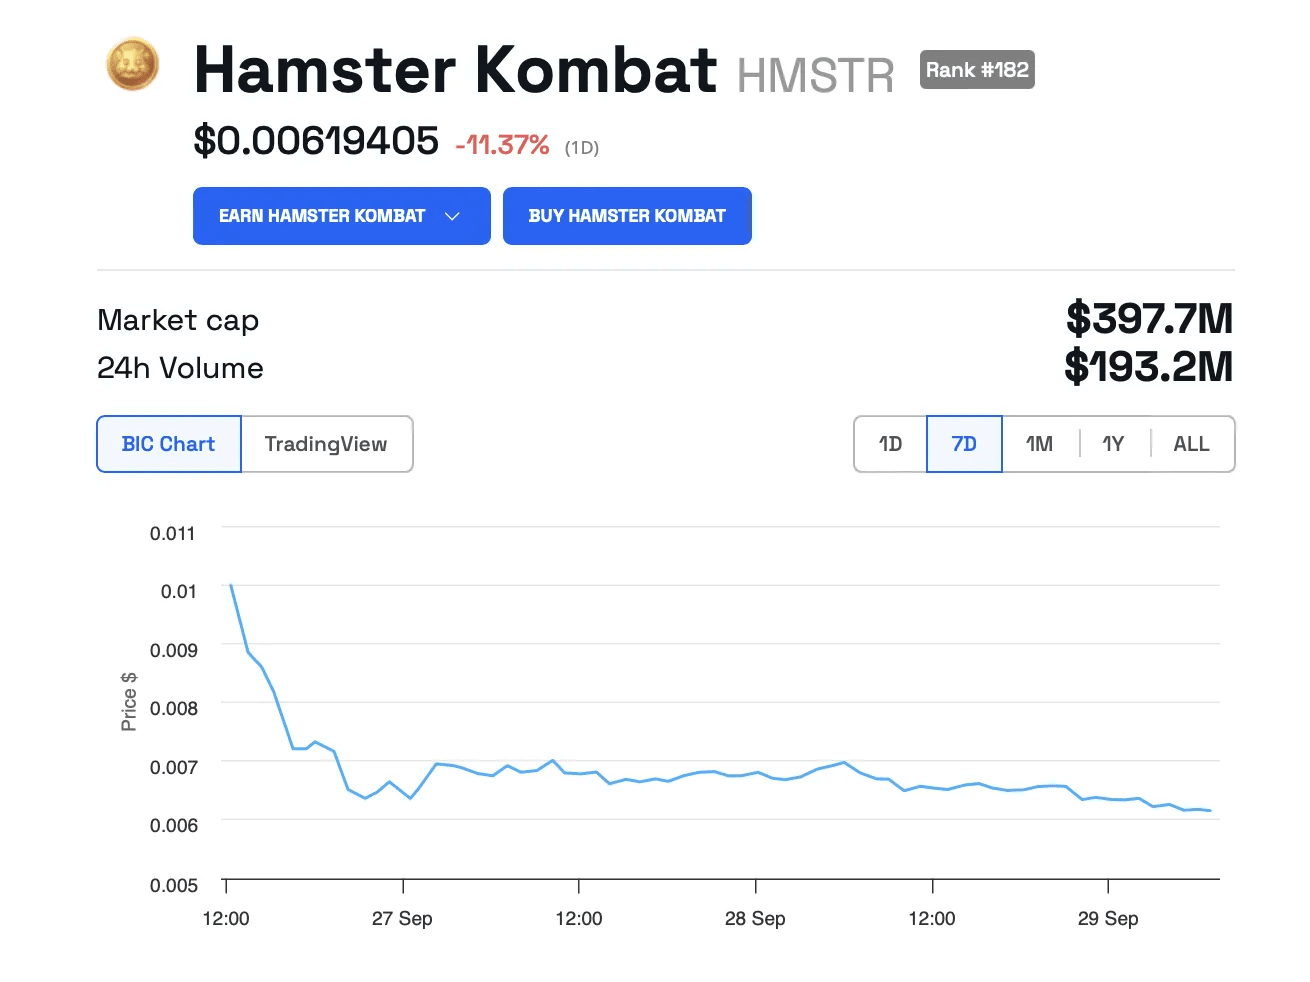1310x982 pixels.
Task: Click the $397.7M market cap value
Action: pyautogui.click(x=1149, y=319)
